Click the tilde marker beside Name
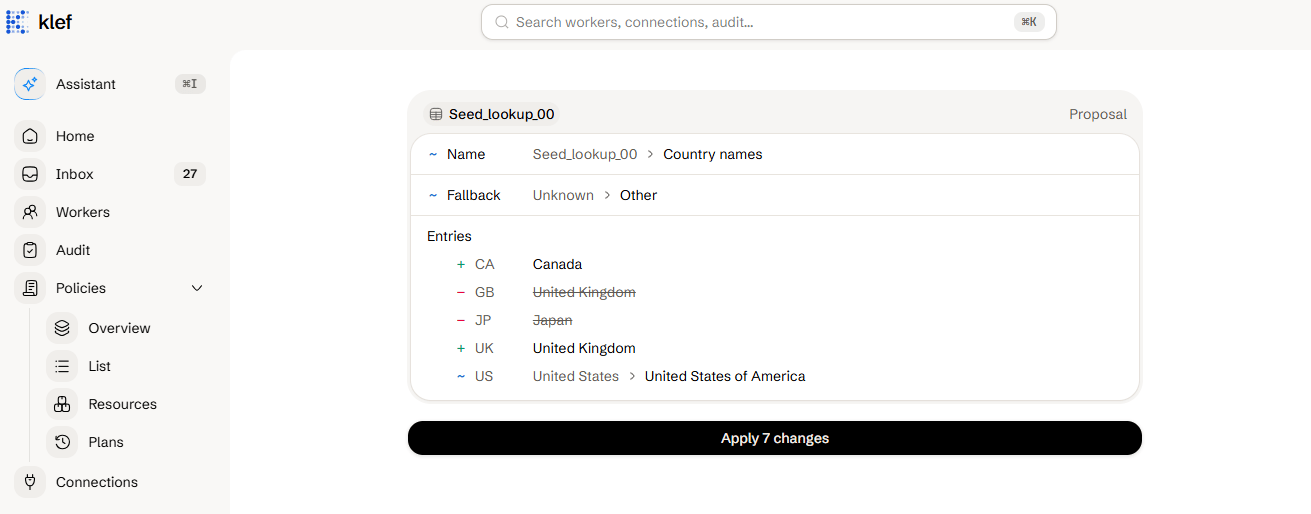 (x=433, y=154)
